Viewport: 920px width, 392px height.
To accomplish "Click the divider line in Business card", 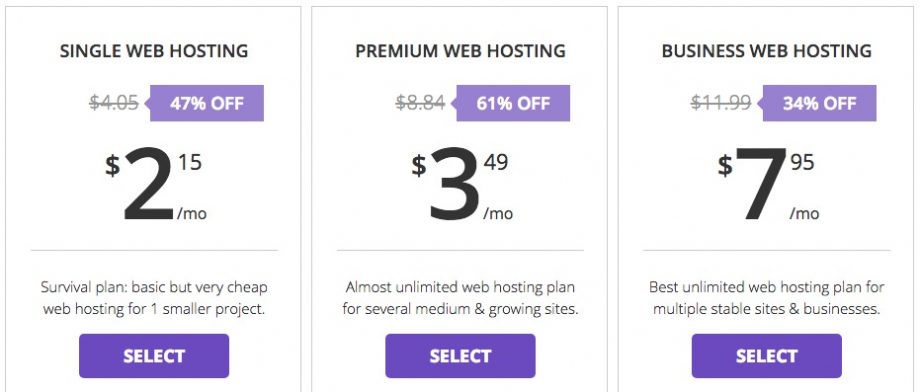I will (x=766, y=251).
